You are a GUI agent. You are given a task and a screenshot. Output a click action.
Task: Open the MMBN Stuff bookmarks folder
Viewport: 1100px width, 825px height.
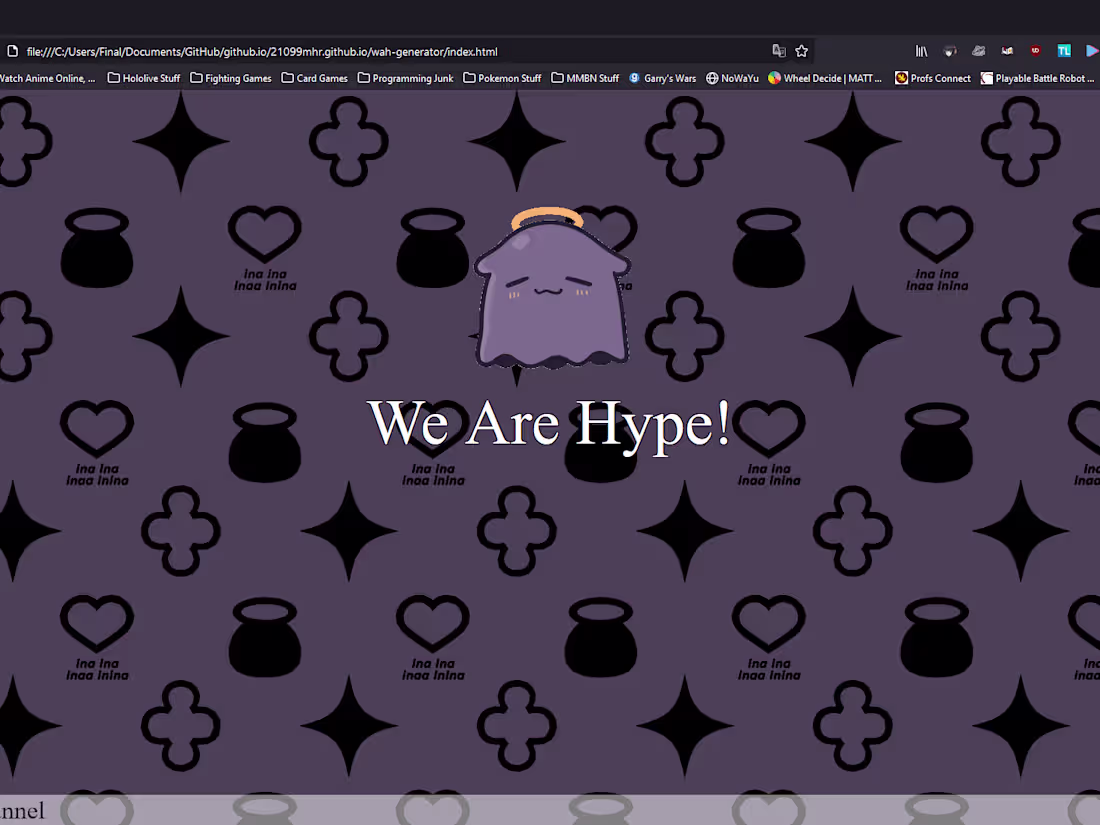click(585, 77)
